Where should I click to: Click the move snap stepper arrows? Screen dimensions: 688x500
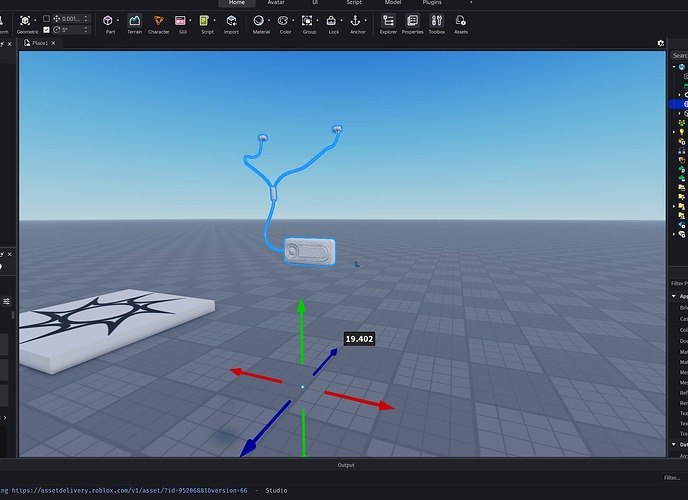86,18
